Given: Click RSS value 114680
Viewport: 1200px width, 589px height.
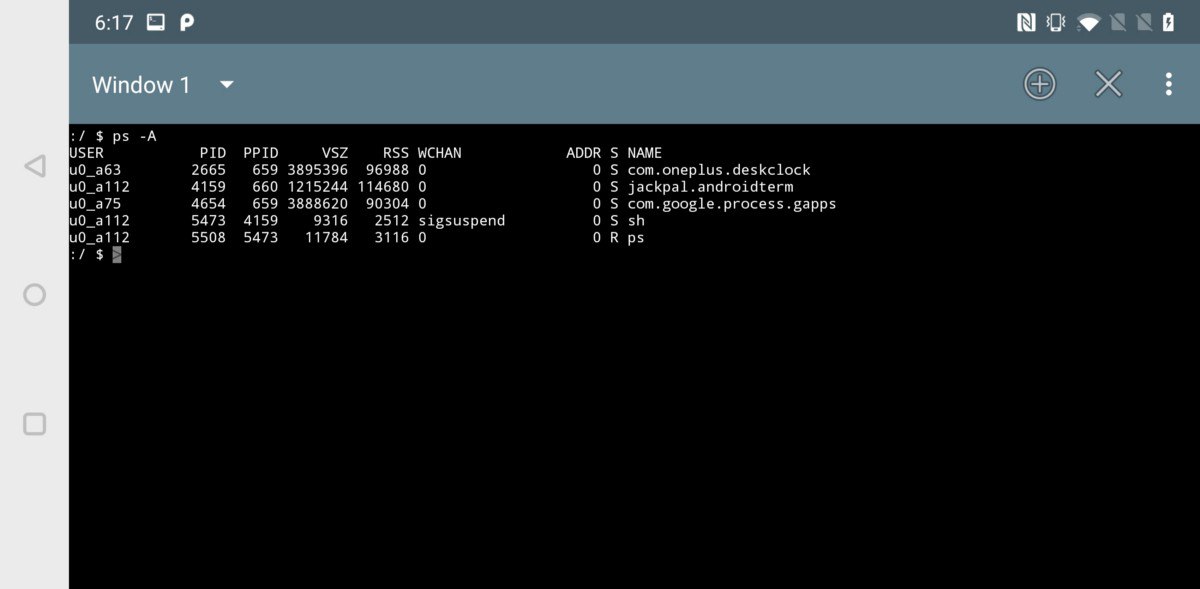Looking at the screenshot, I should tap(383, 187).
